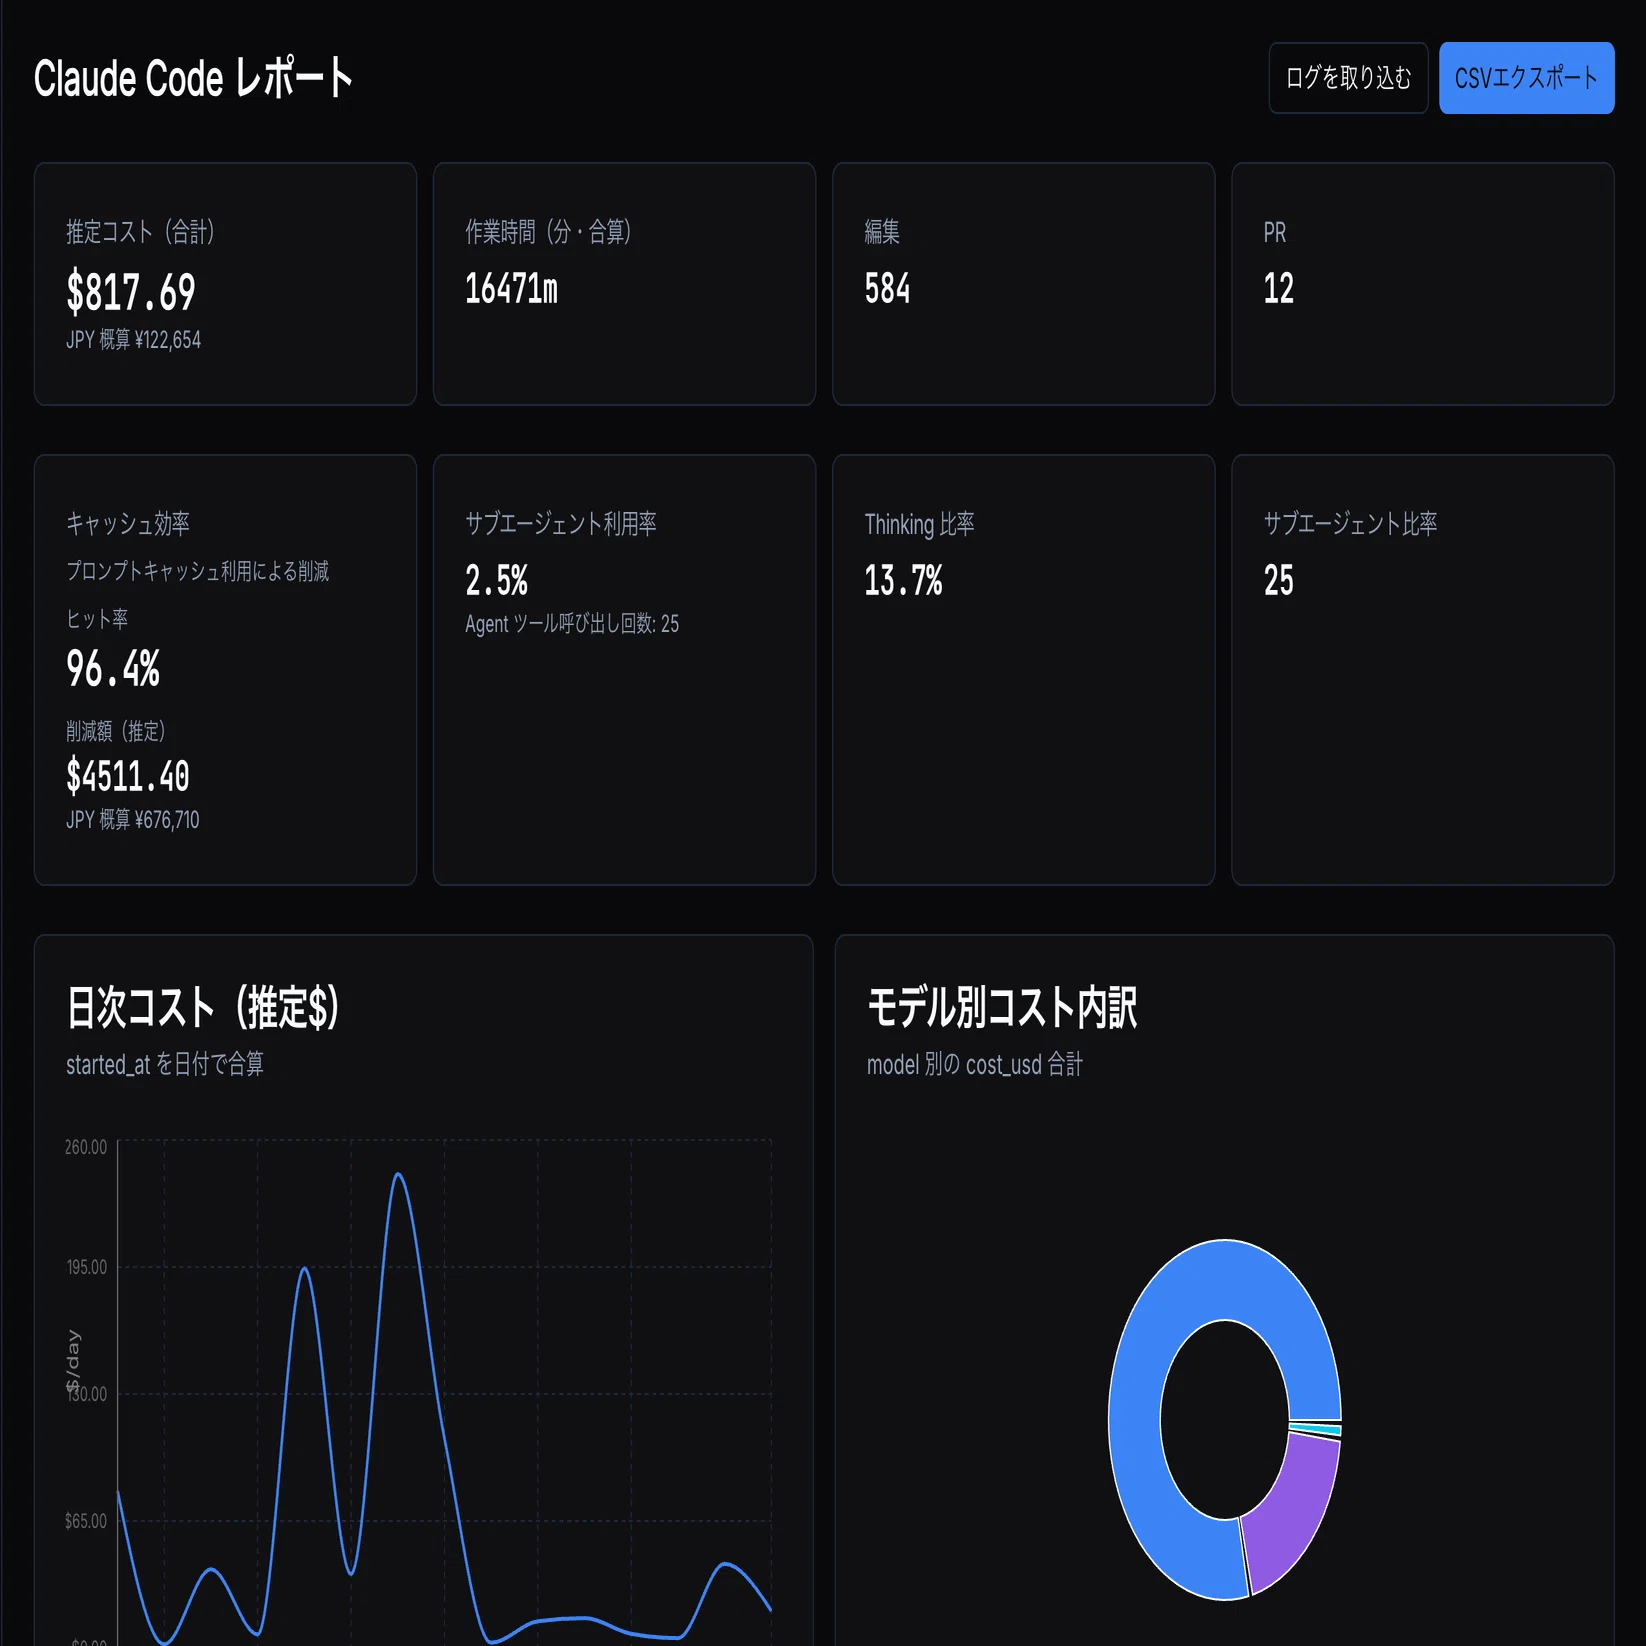1646x1646 pixels.
Task: Click the JPY 概算 ¥122,654 text
Action: tap(133, 340)
